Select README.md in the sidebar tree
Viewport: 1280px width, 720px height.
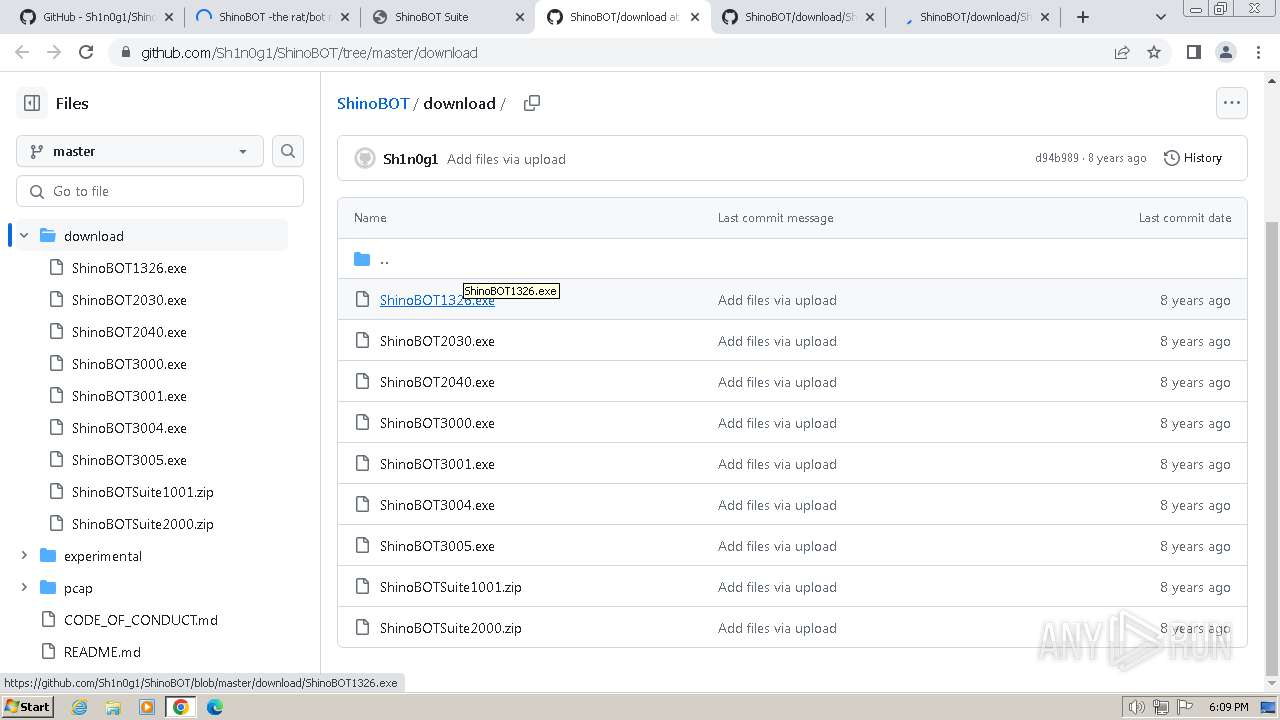[x=102, y=652]
